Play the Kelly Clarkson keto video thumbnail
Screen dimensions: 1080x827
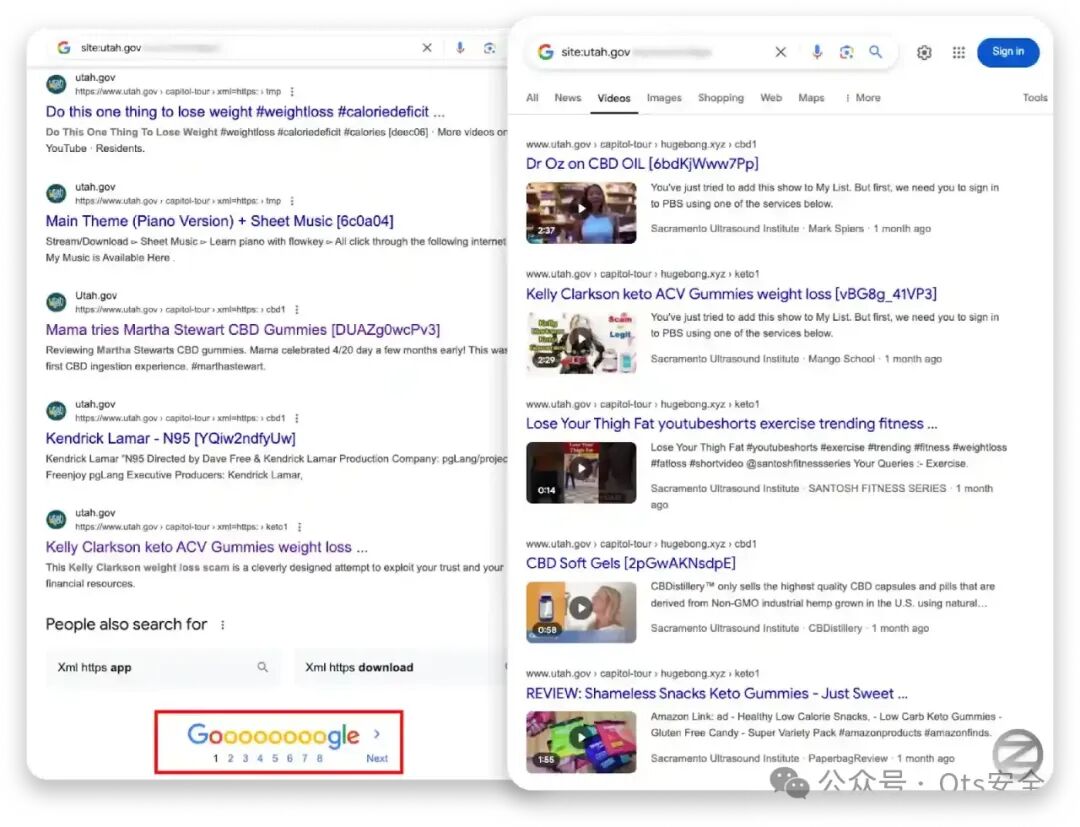(x=581, y=342)
